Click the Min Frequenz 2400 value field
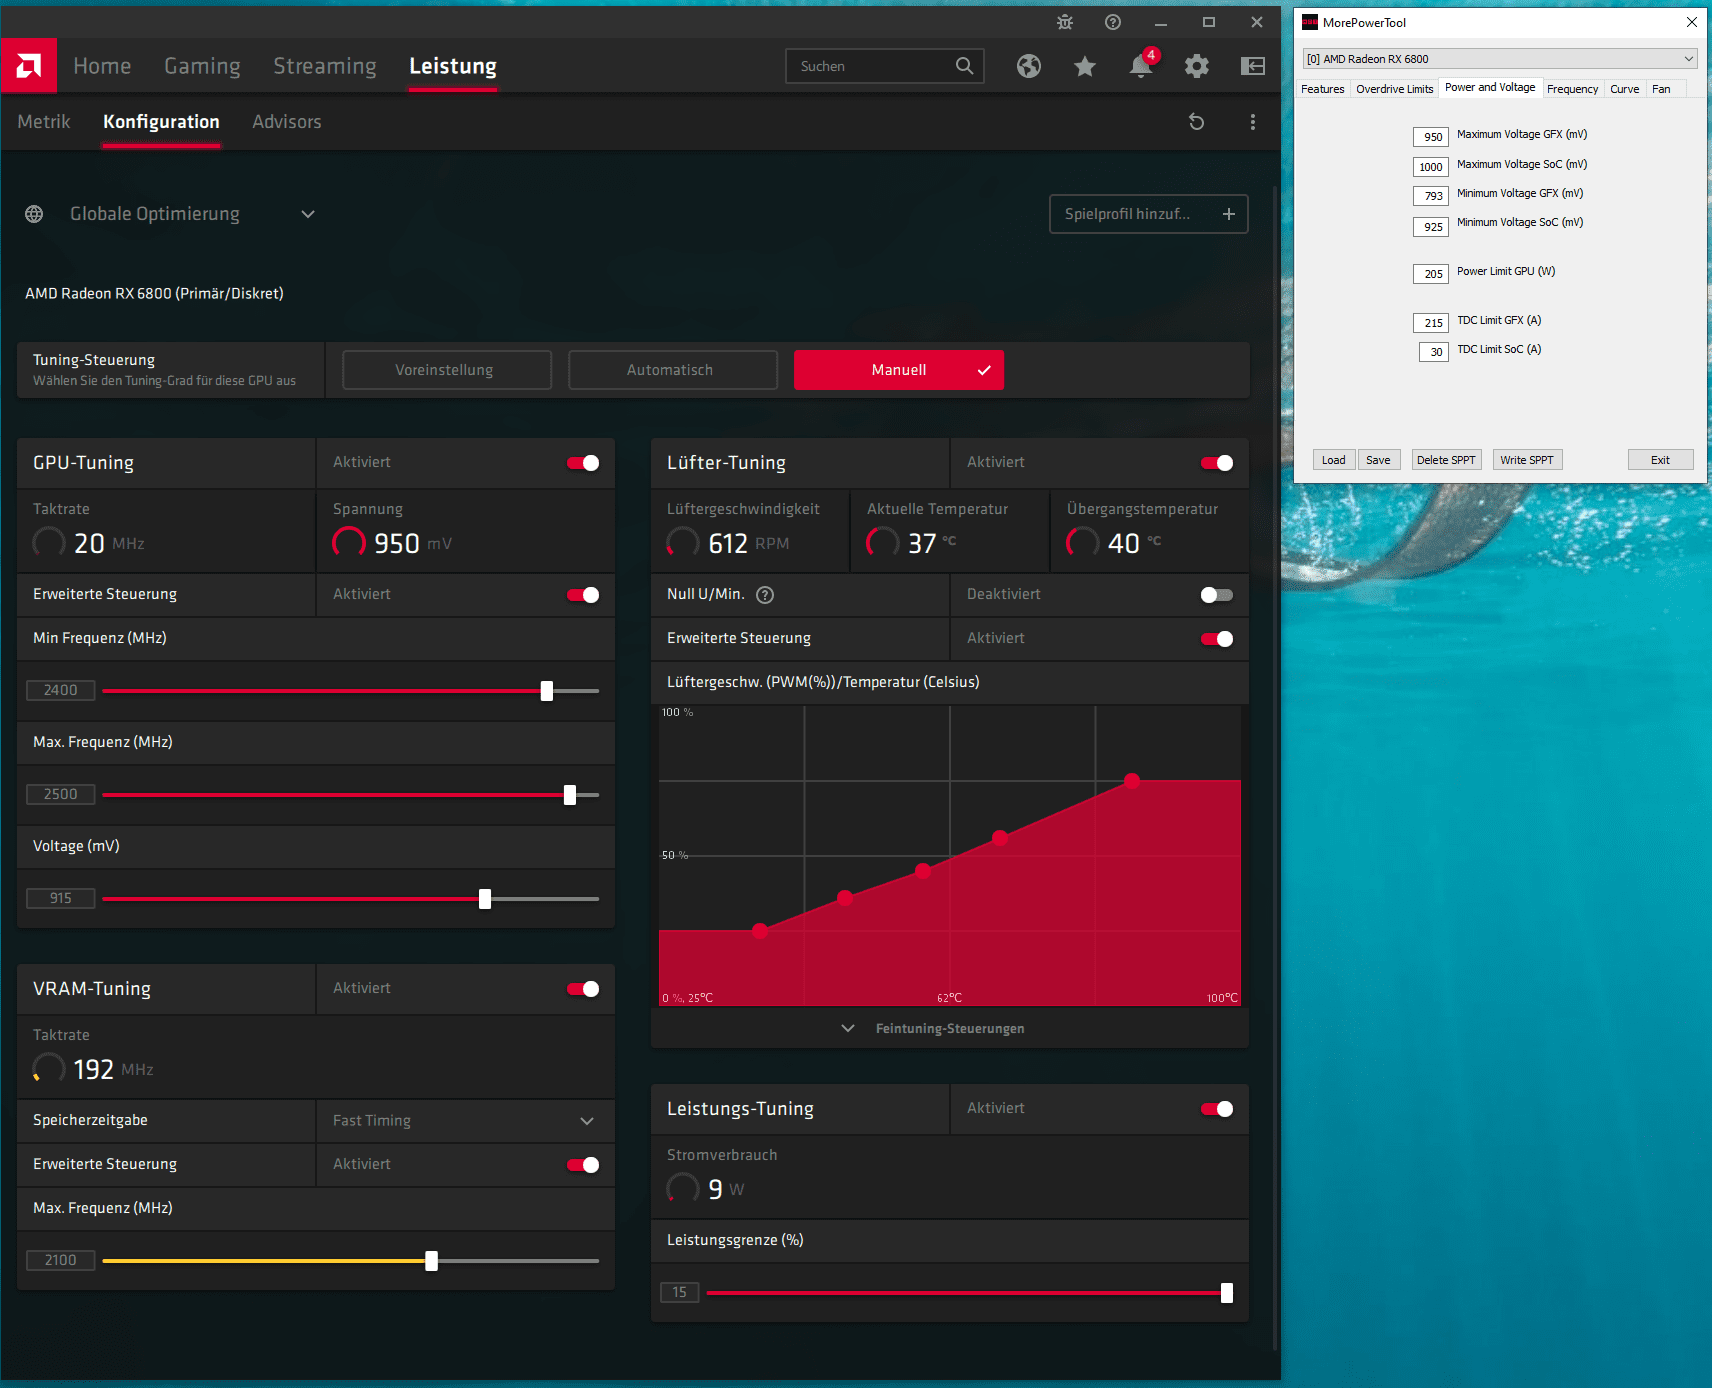This screenshot has height=1388, width=1712. [60, 690]
